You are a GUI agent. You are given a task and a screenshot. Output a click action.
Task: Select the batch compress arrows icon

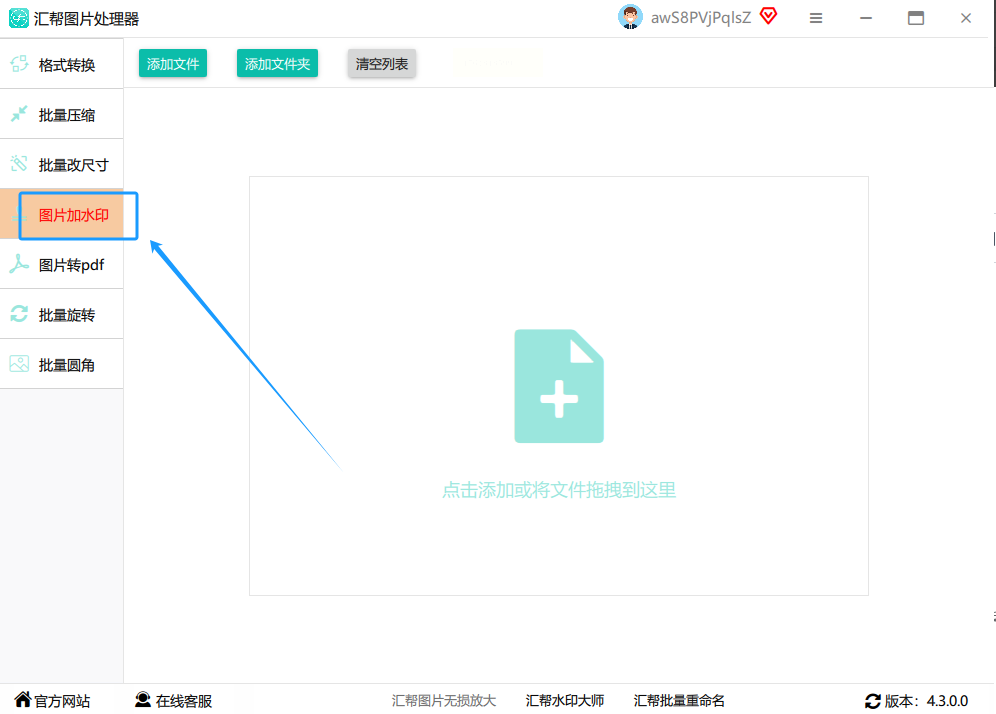pos(19,114)
